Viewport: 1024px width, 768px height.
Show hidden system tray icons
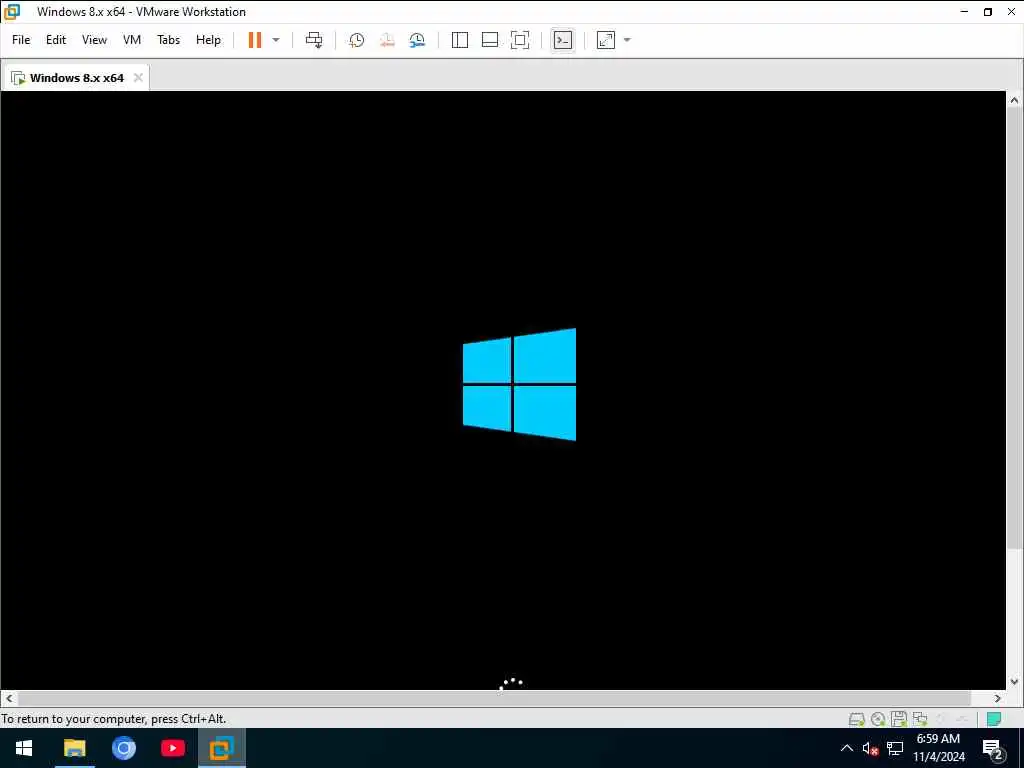pyautogui.click(x=846, y=748)
